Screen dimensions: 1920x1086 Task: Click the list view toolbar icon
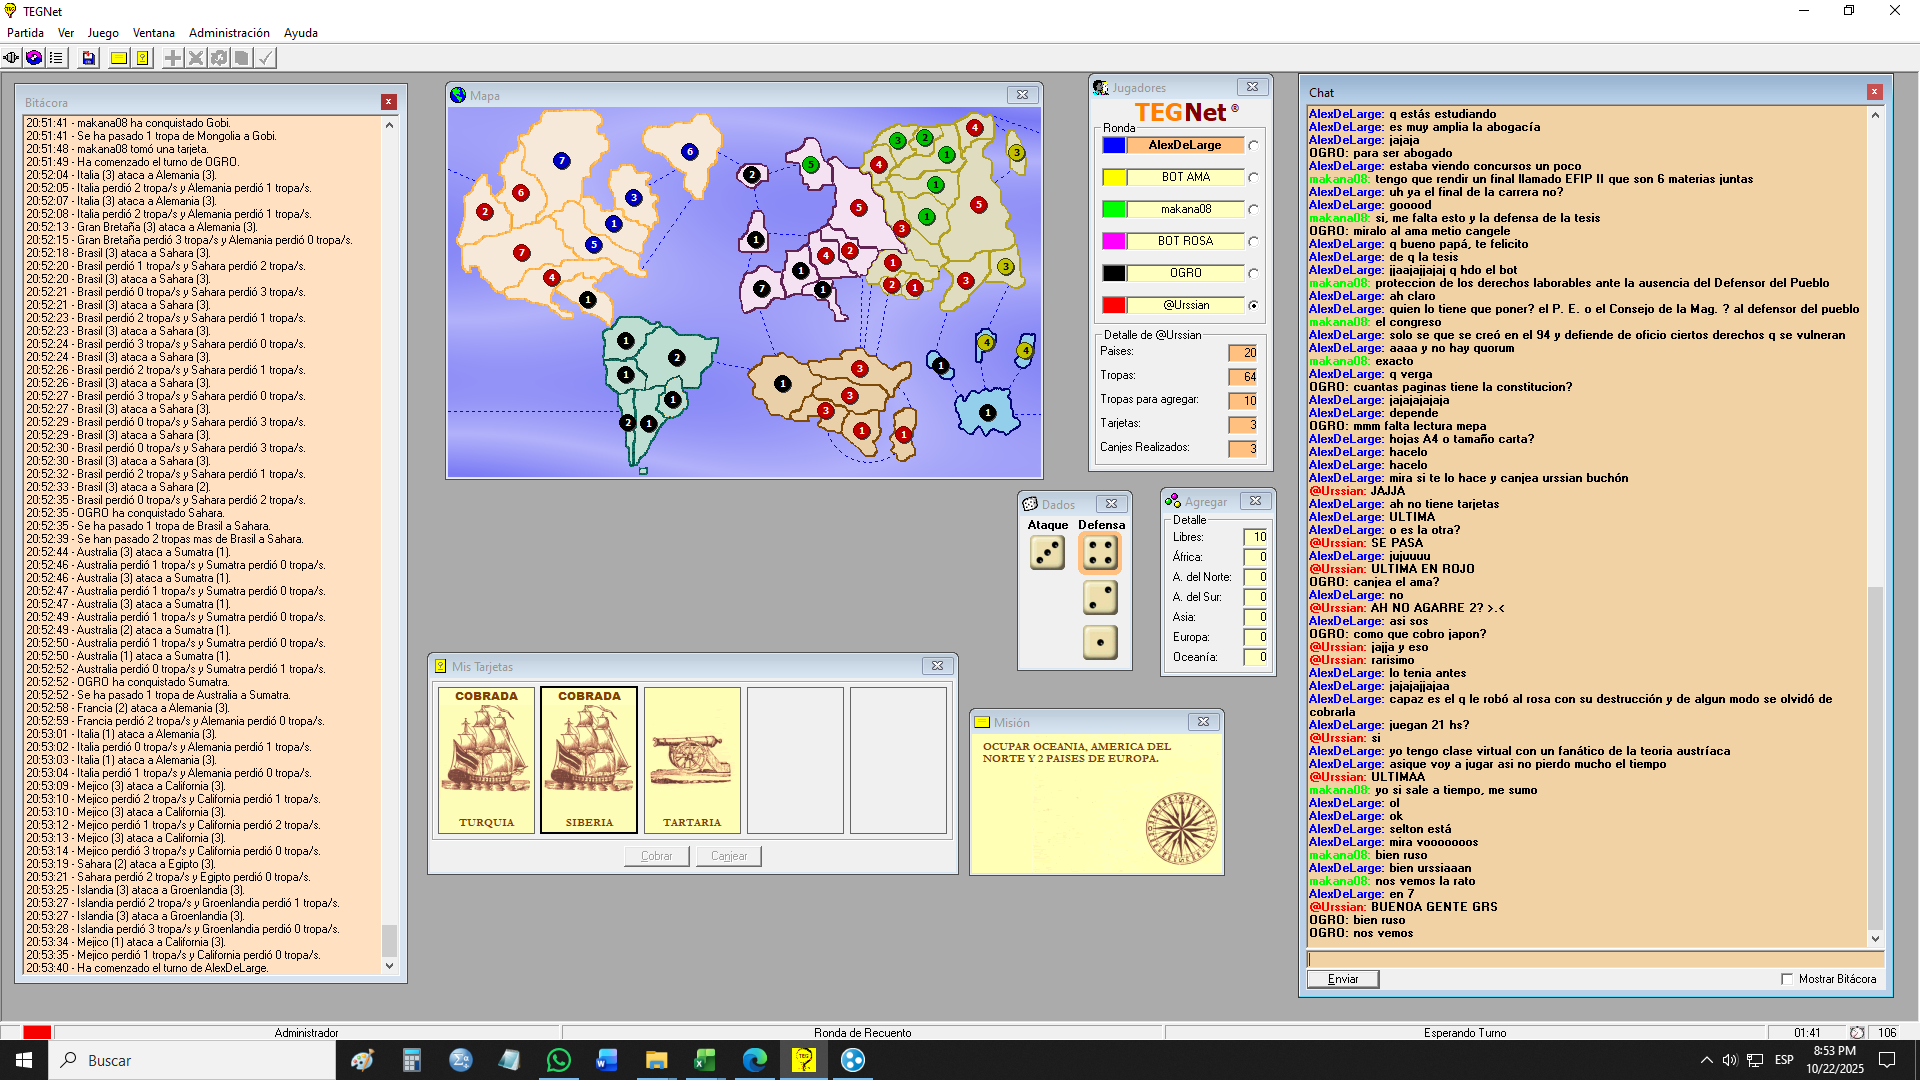click(56, 58)
